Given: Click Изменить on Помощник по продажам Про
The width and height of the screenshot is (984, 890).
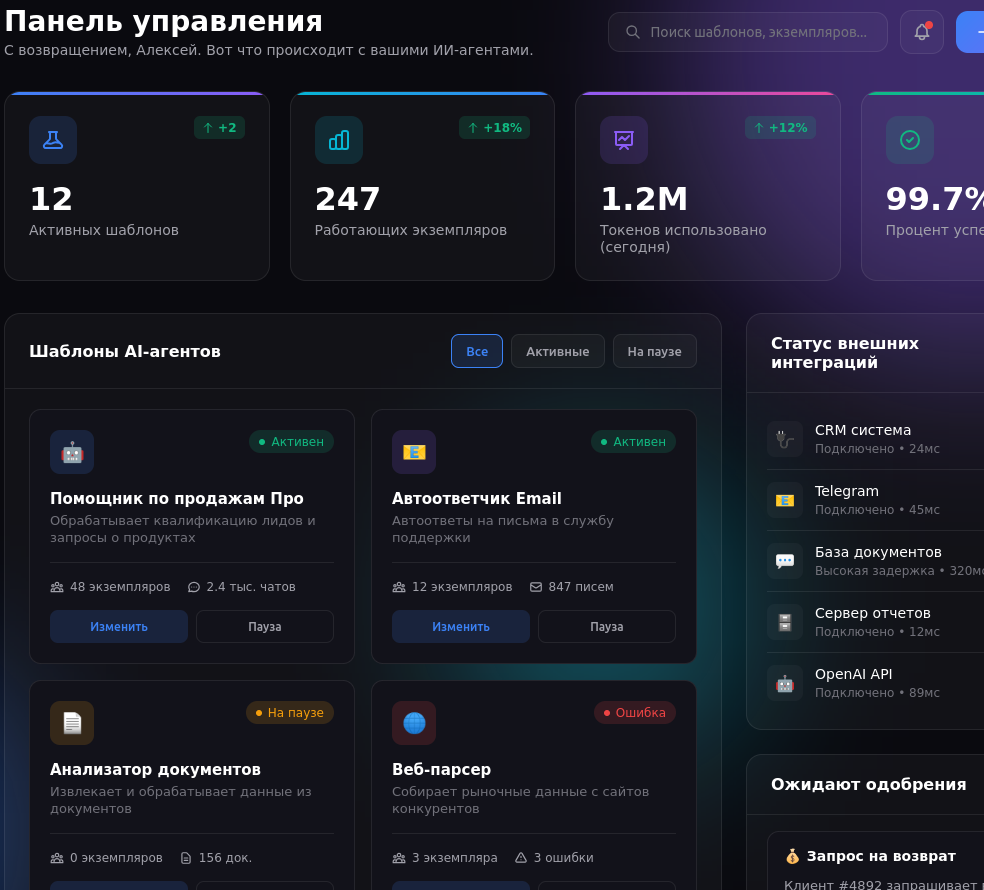Looking at the screenshot, I should pos(118,626).
